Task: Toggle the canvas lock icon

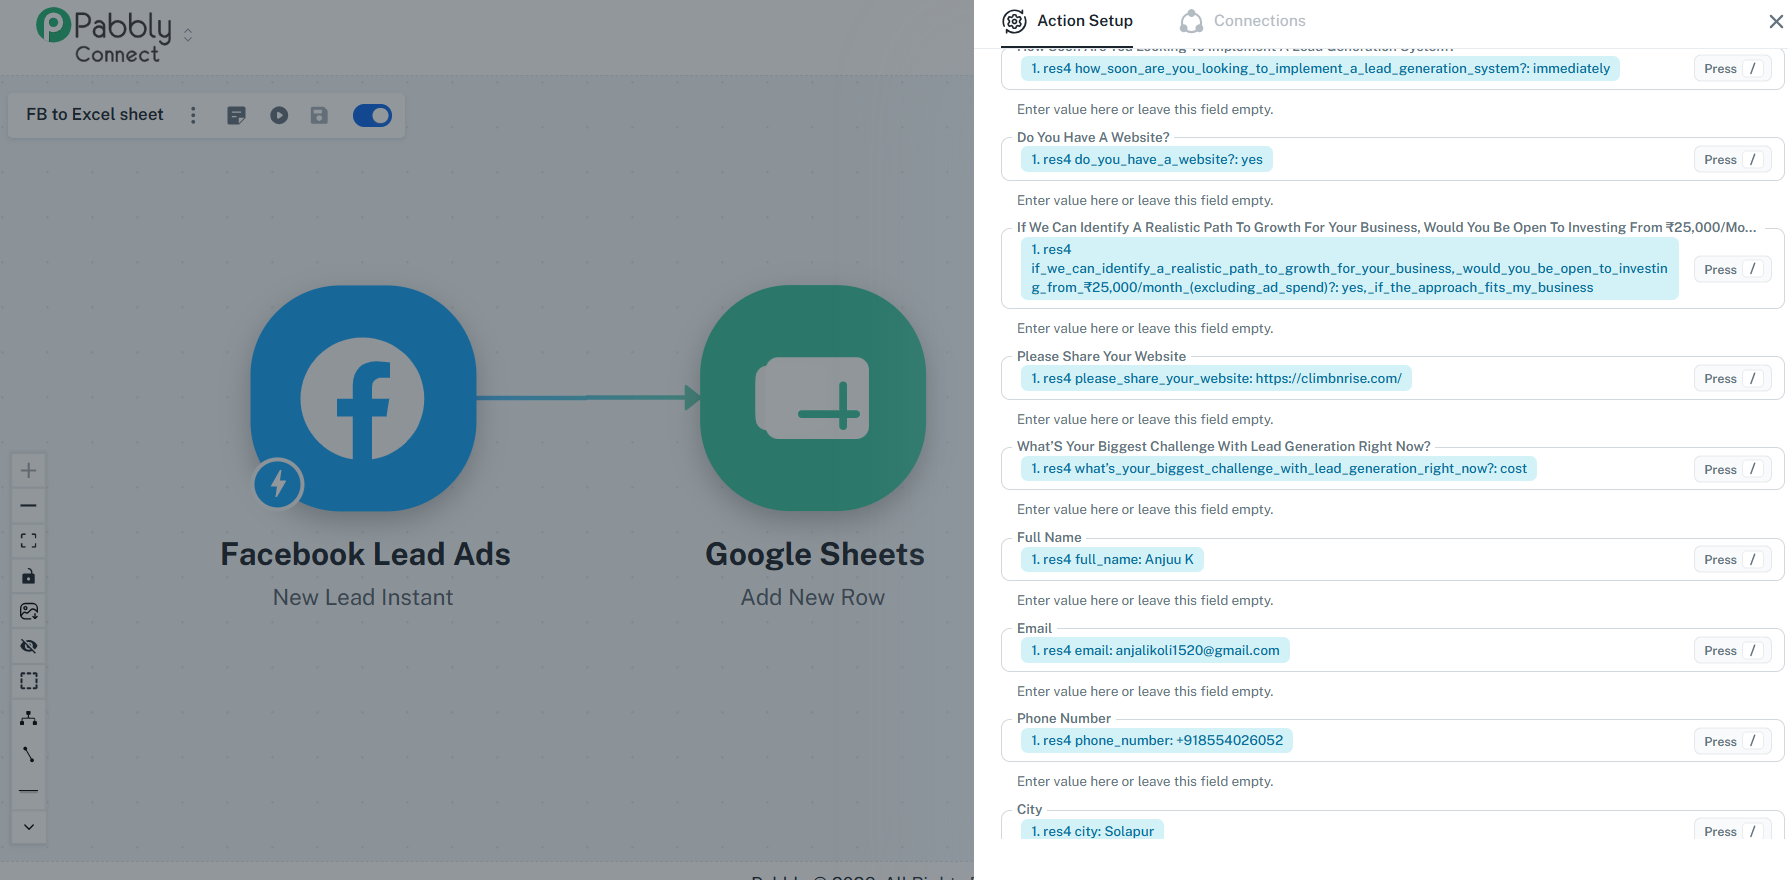Action: pyautogui.click(x=29, y=576)
